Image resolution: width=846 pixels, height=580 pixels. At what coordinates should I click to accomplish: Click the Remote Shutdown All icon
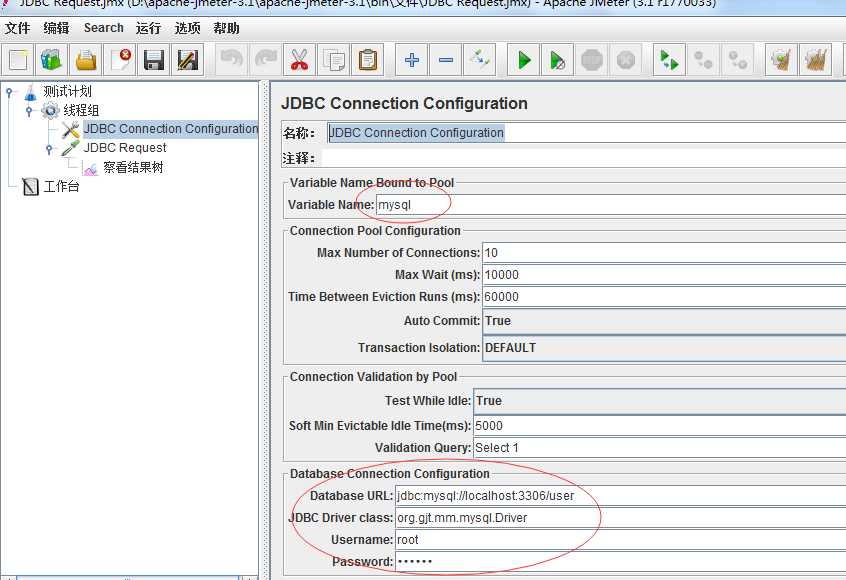pyautogui.click(x=738, y=60)
